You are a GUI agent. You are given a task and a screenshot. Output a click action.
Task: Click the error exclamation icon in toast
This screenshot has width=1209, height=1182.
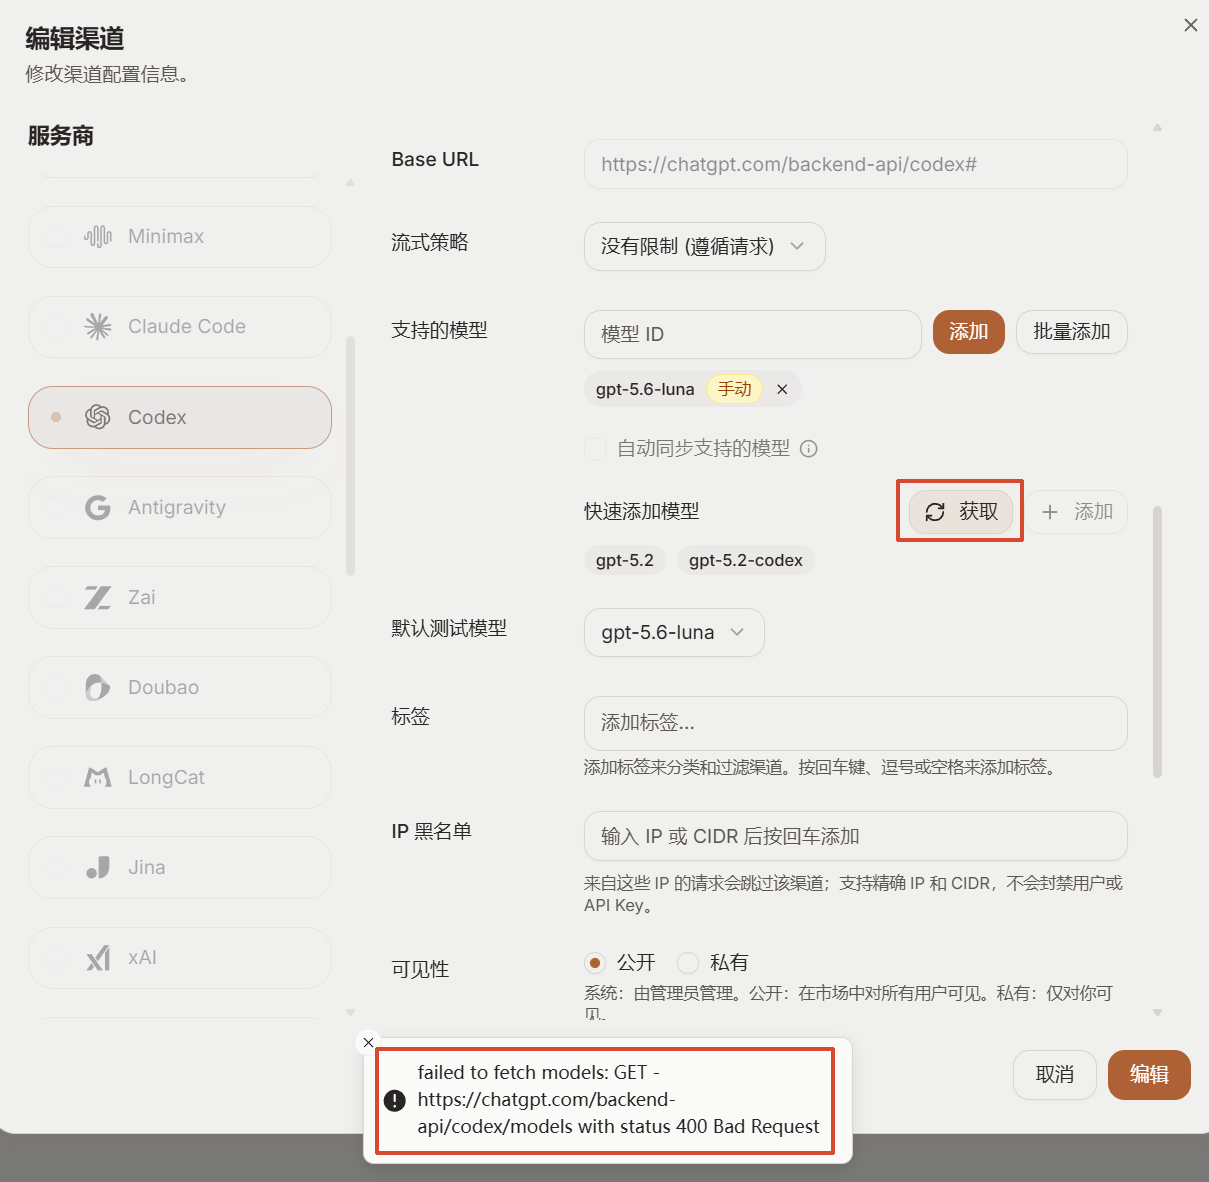[395, 1100]
